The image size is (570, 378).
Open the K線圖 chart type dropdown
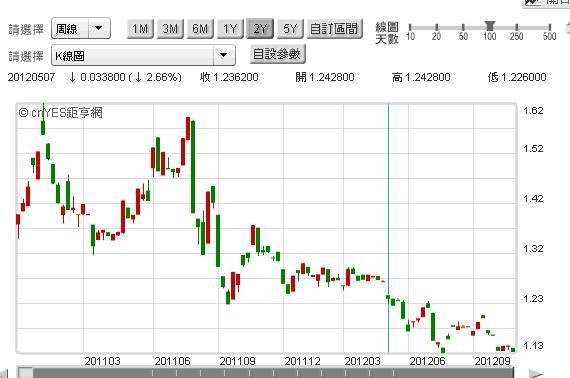(143, 55)
